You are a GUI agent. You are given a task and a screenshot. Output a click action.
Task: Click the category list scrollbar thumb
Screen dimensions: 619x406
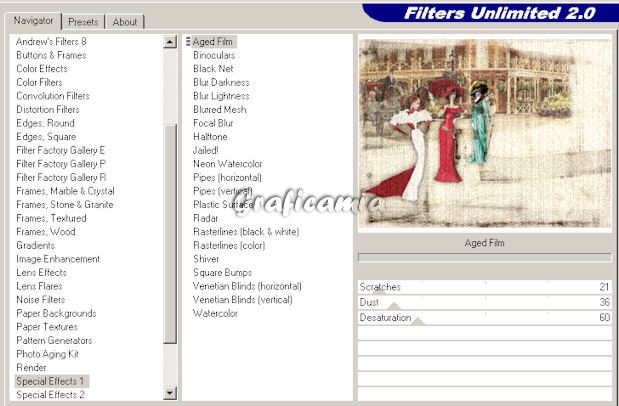pyautogui.click(x=170, y=234)
